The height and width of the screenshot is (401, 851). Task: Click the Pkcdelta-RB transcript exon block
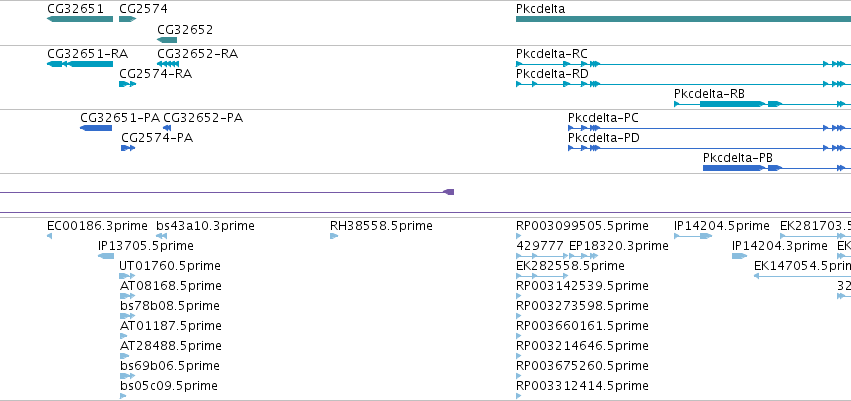pos(731,104)
